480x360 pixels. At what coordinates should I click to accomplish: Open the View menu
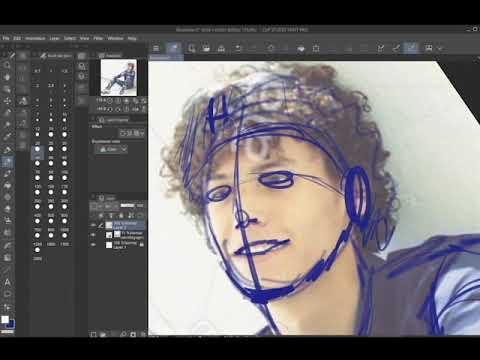tap(85, 38)
